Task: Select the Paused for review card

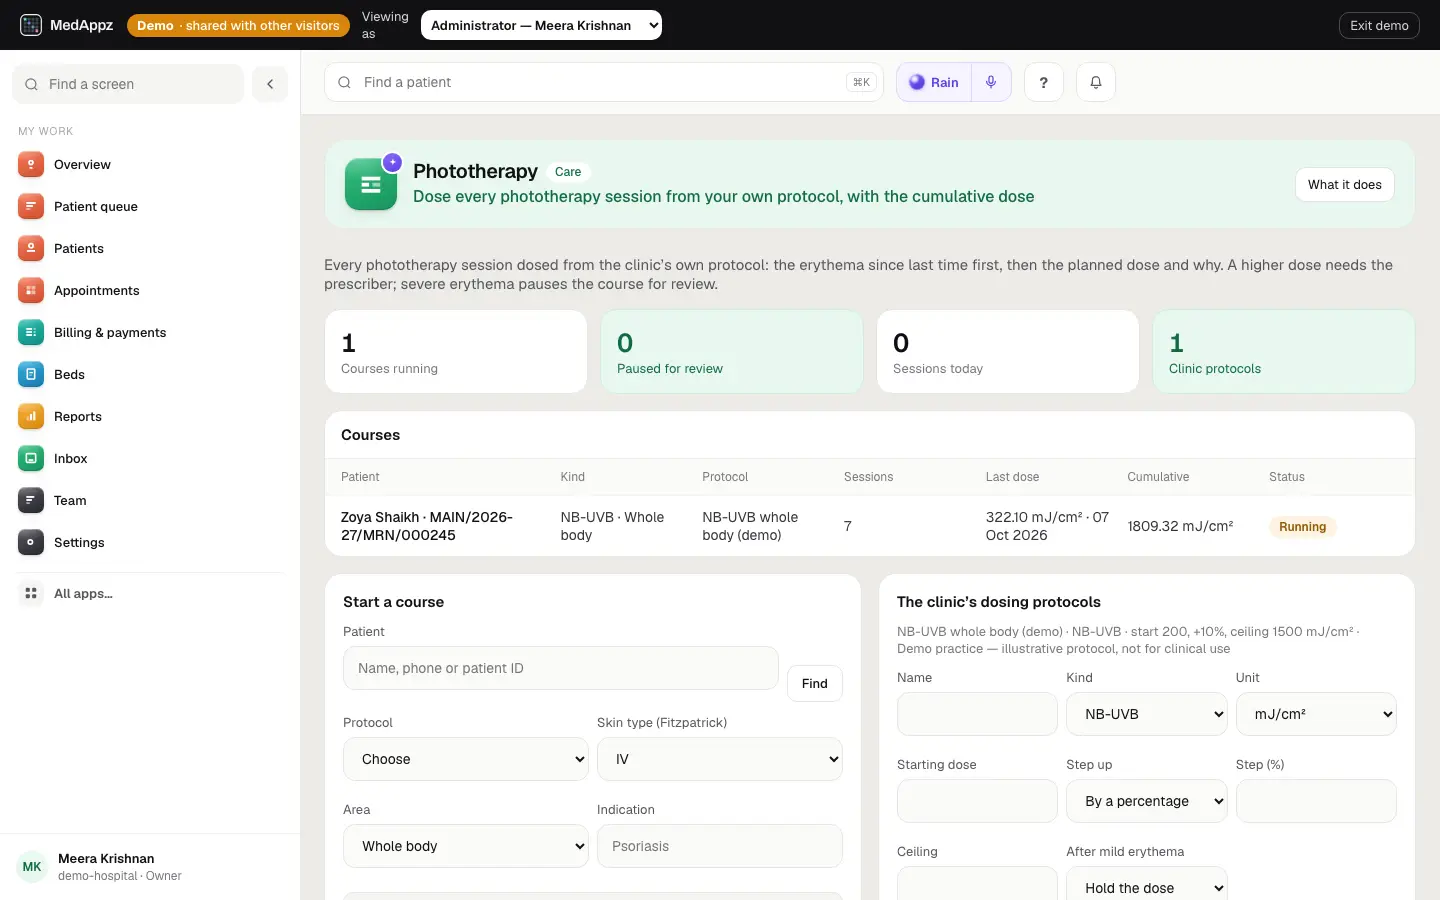Action: point(732,351)
